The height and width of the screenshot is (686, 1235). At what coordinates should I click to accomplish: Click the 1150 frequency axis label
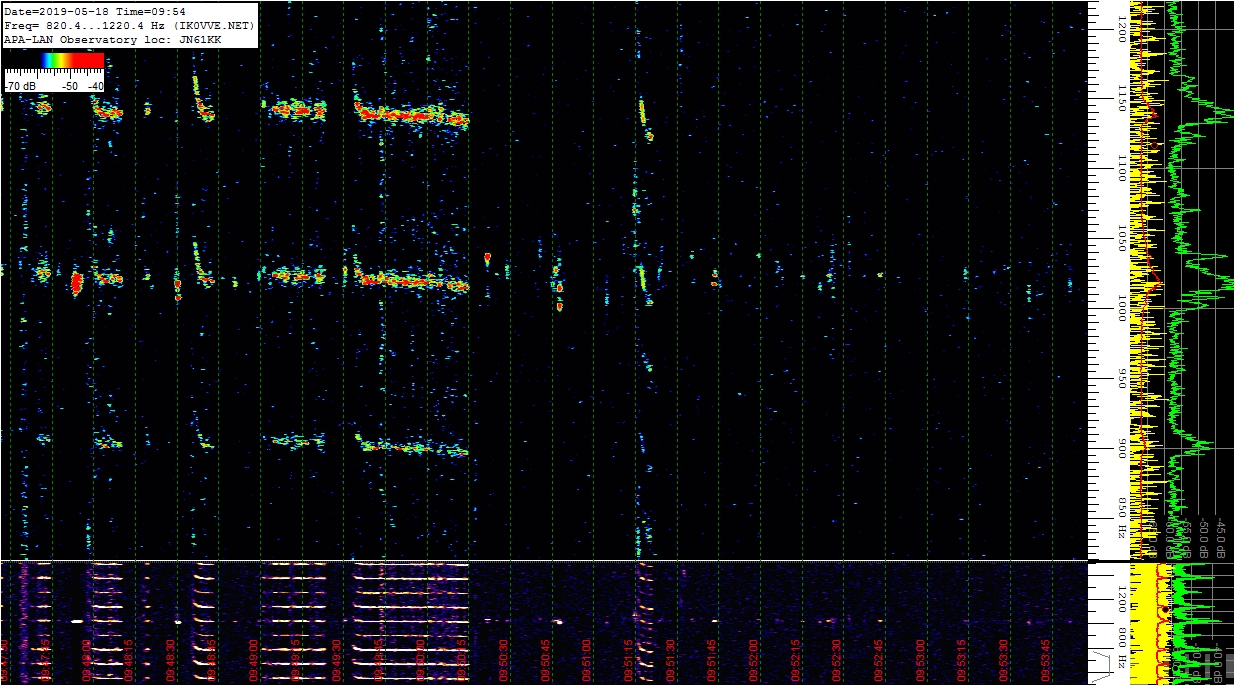click(x=1122, y=98)
